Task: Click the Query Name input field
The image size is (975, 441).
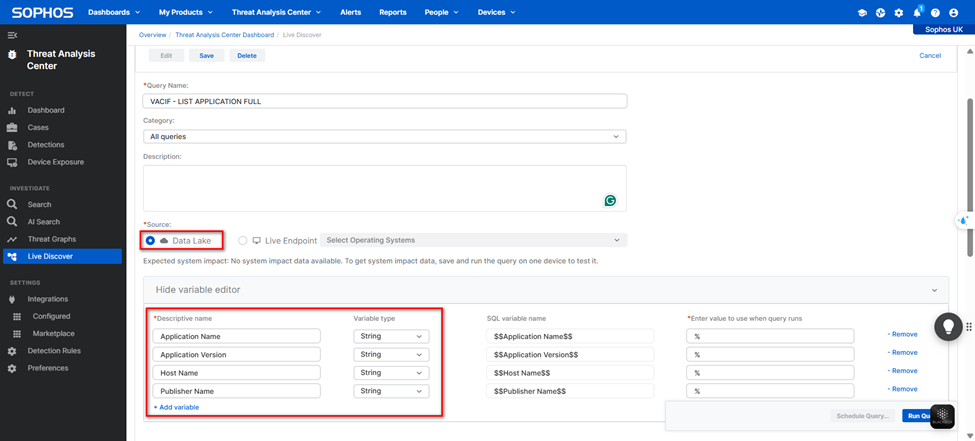Action: point(385,101)
